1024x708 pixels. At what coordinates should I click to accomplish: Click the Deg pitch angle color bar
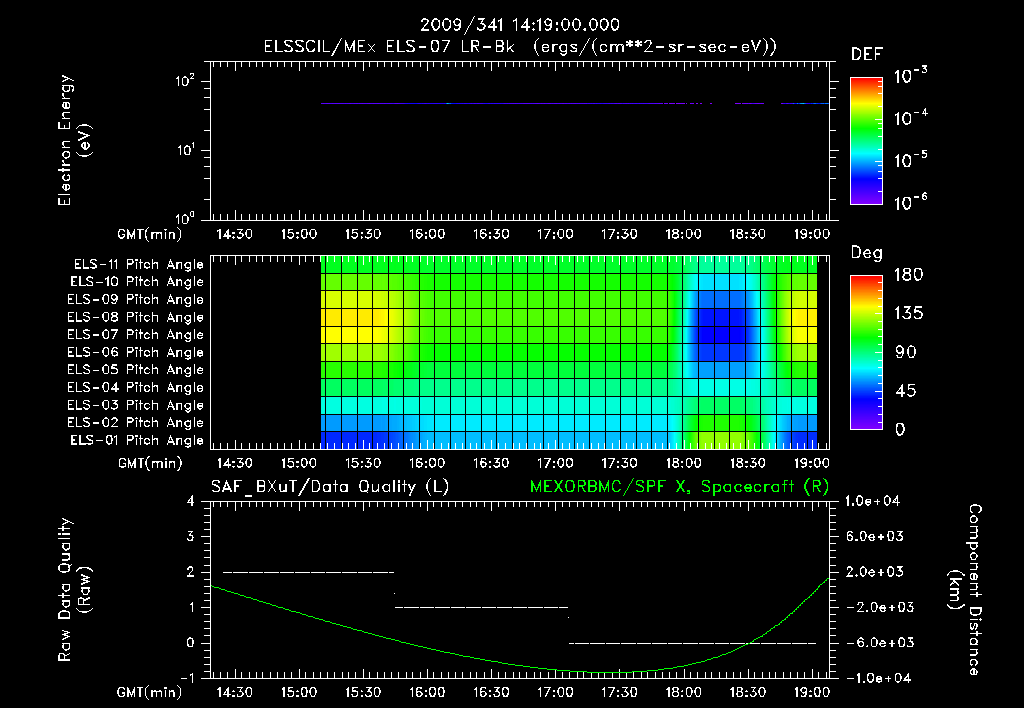(866, 352)
